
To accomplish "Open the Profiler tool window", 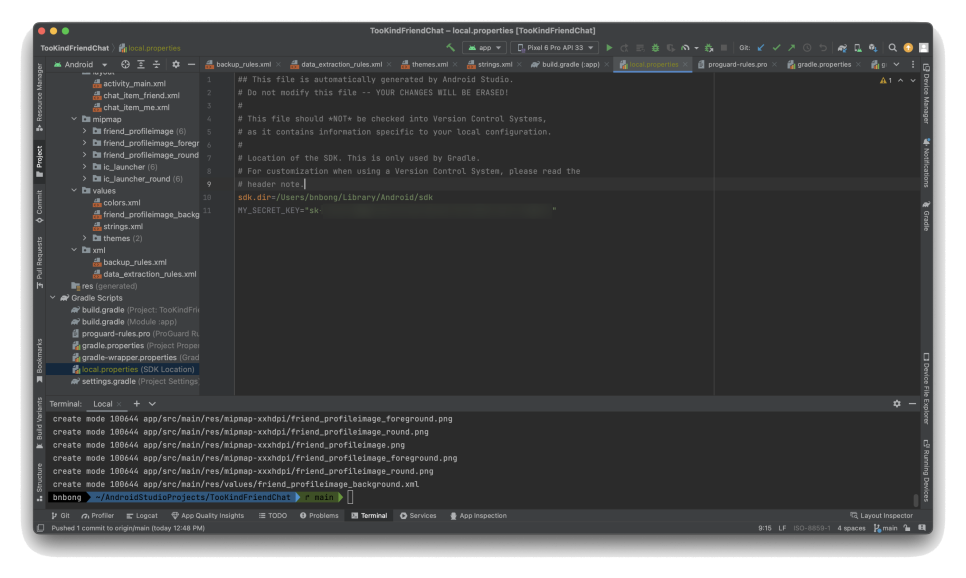I will (98, 516).
